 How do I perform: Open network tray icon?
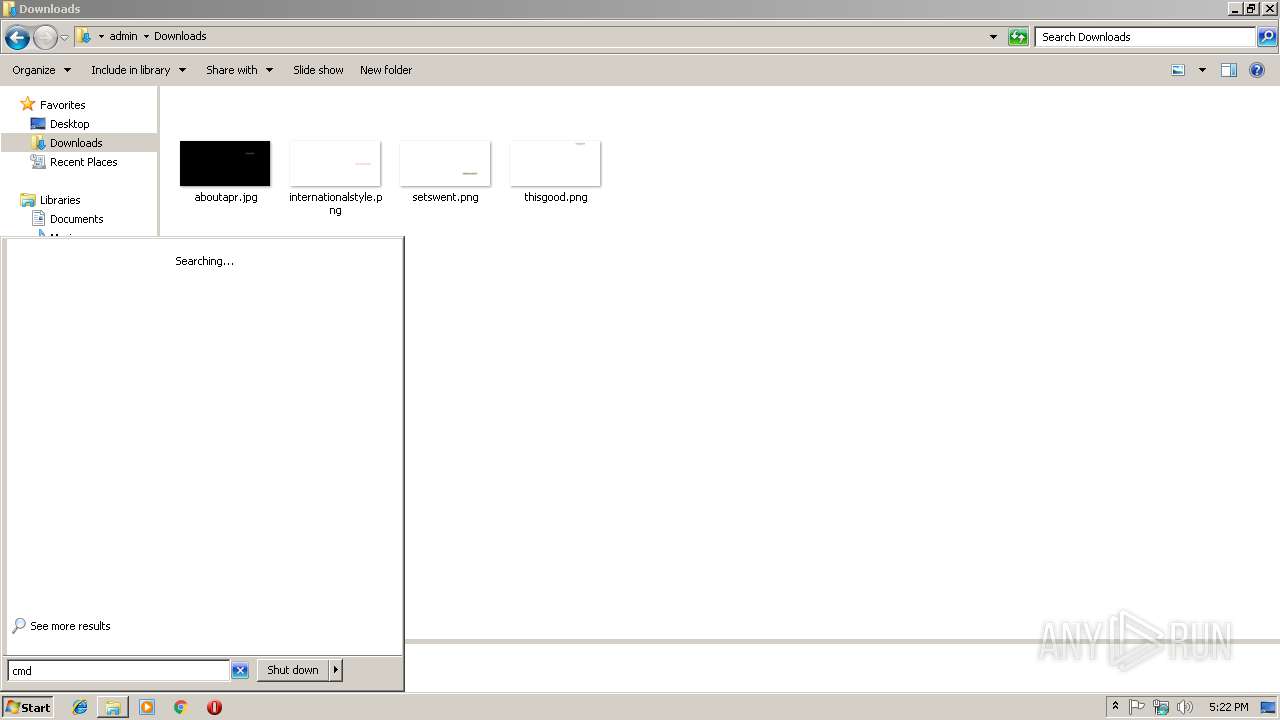1161,707
